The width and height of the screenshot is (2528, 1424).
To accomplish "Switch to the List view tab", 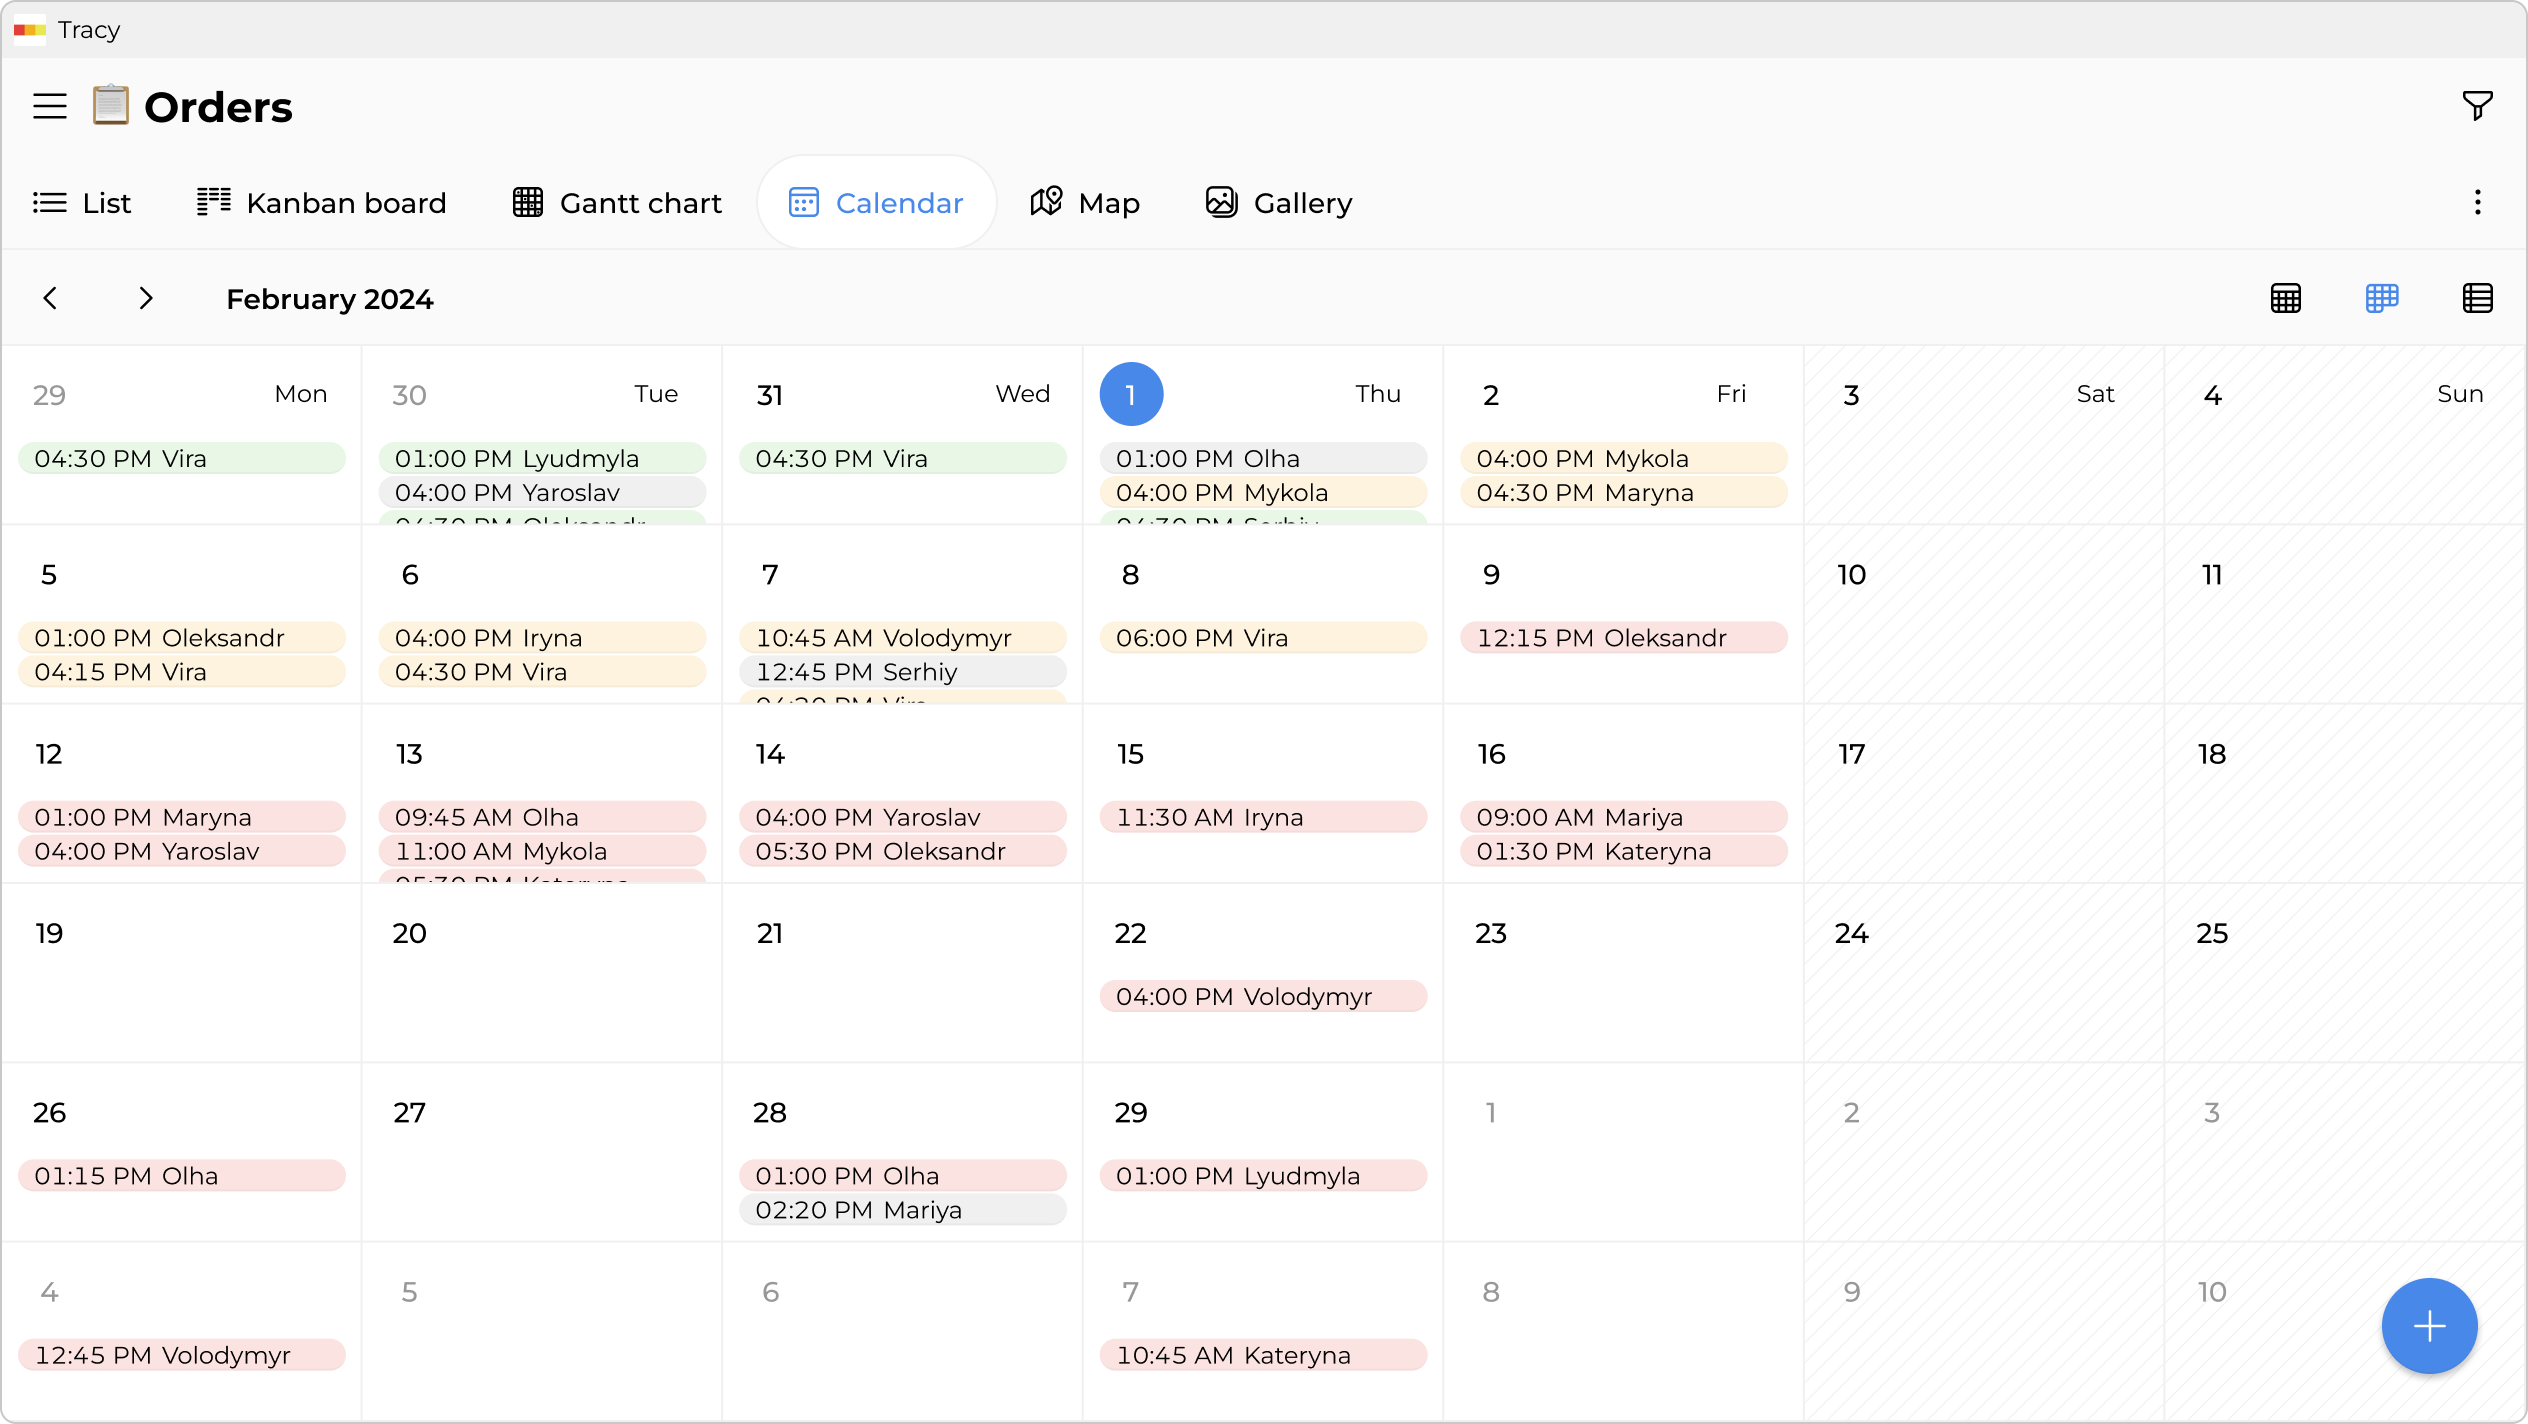I will pos(83,202).
